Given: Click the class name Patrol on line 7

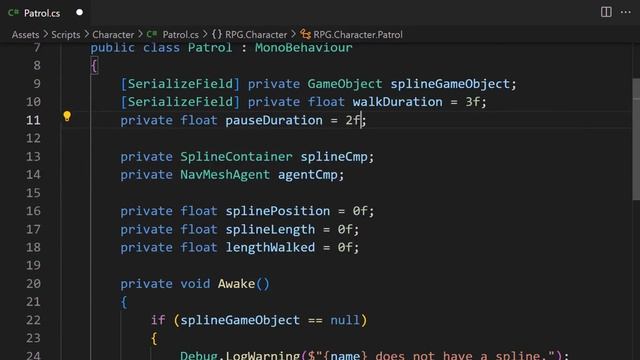Looking at the screenshot, I should click(x=210, y=48).
